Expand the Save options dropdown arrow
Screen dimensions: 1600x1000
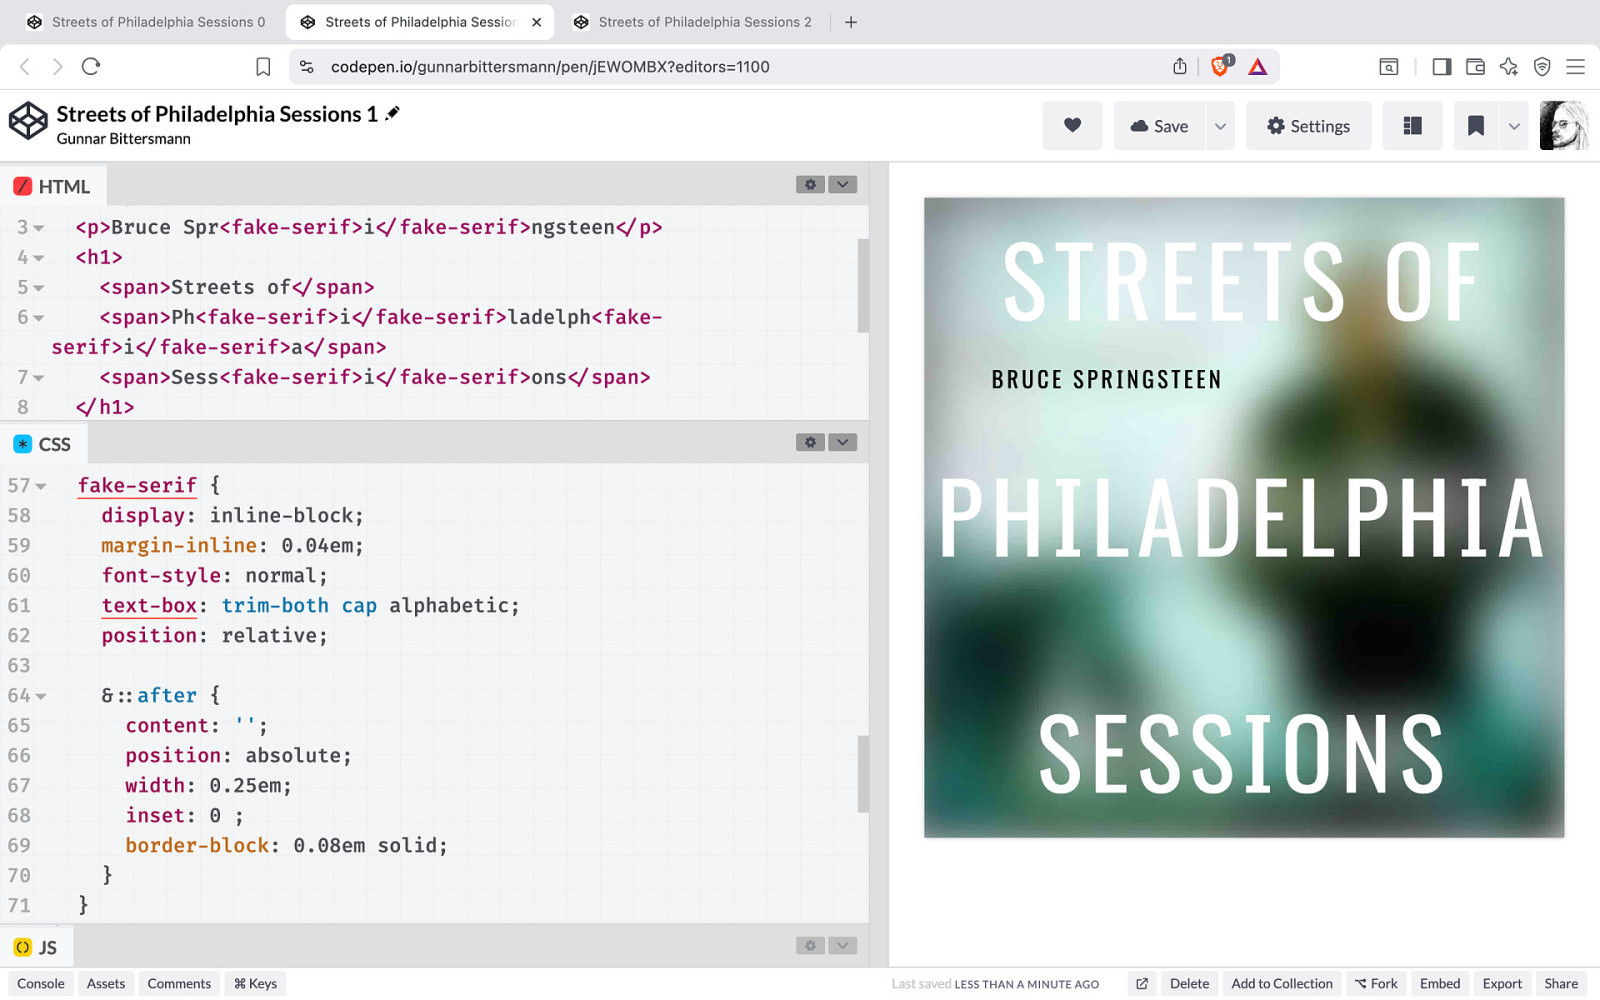(x=1220, y=126)
